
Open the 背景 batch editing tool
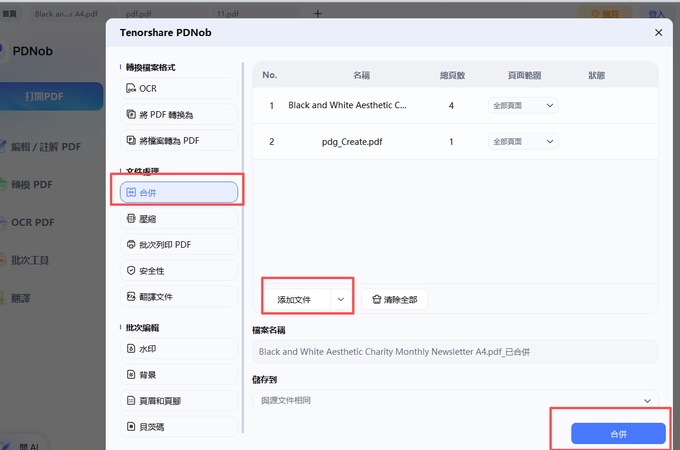pos(179,375)
